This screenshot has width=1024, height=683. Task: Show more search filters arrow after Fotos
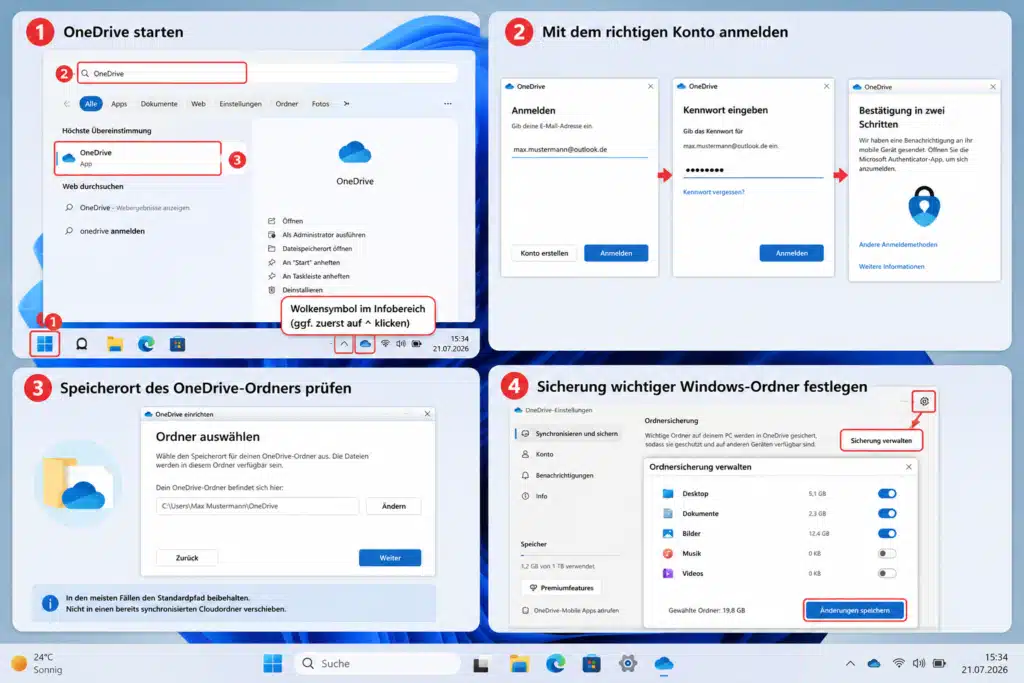click(x=346, y=104)
